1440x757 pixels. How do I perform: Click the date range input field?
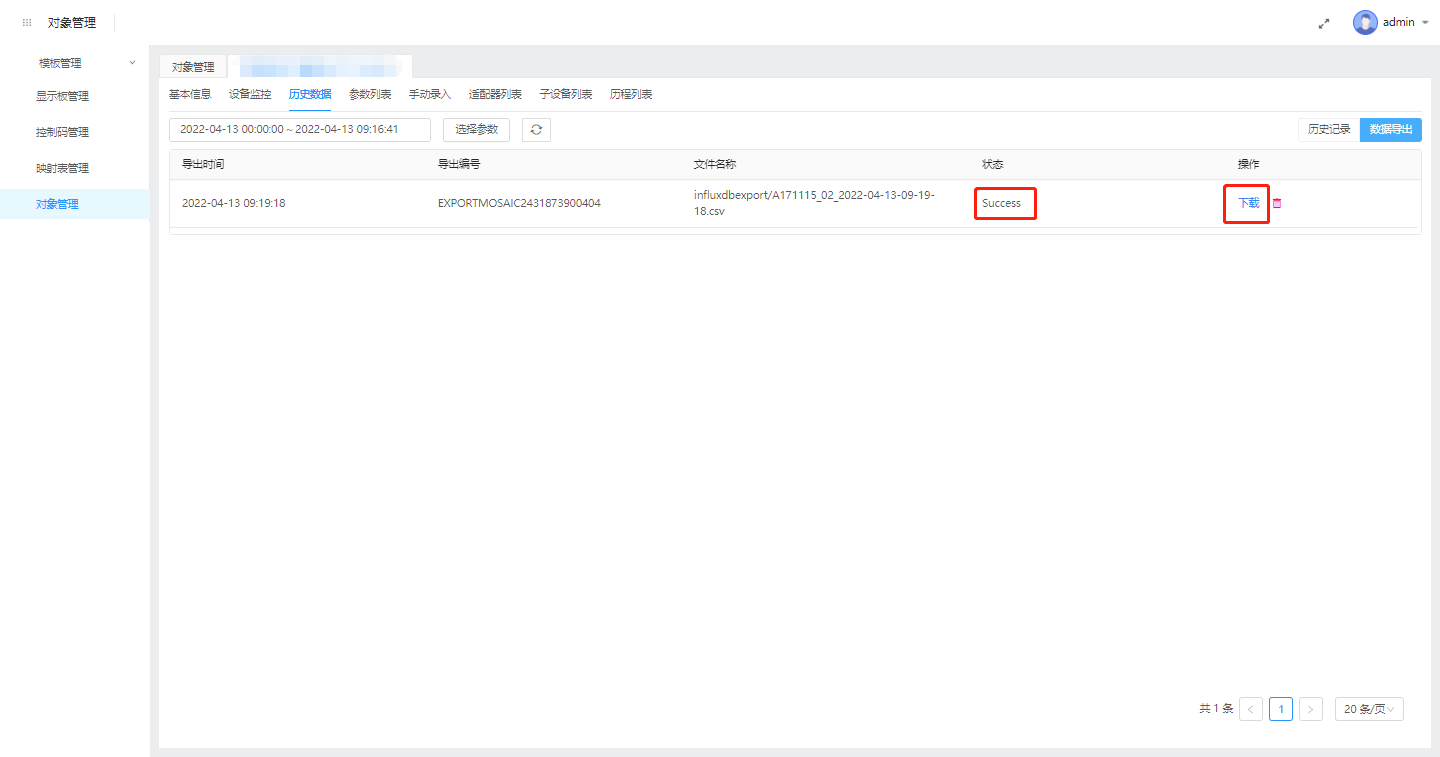coord(300,129)
